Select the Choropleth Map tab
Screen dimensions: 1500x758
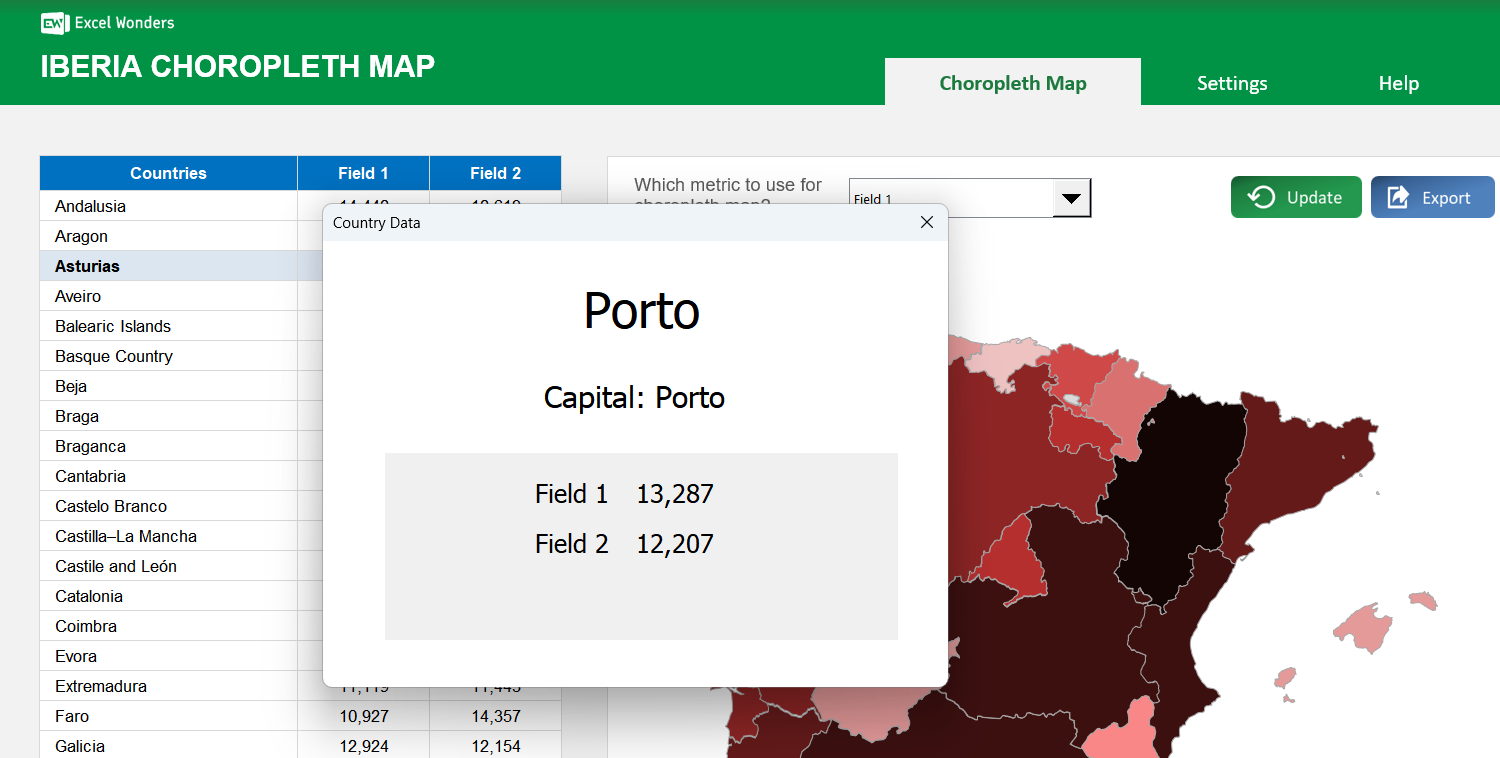(1012, 83)
